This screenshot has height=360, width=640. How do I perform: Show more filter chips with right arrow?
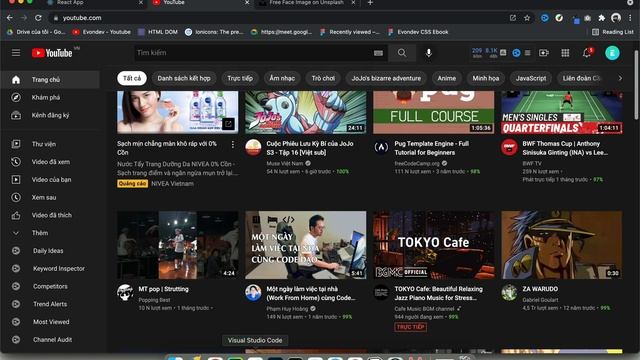click(620, 78)
